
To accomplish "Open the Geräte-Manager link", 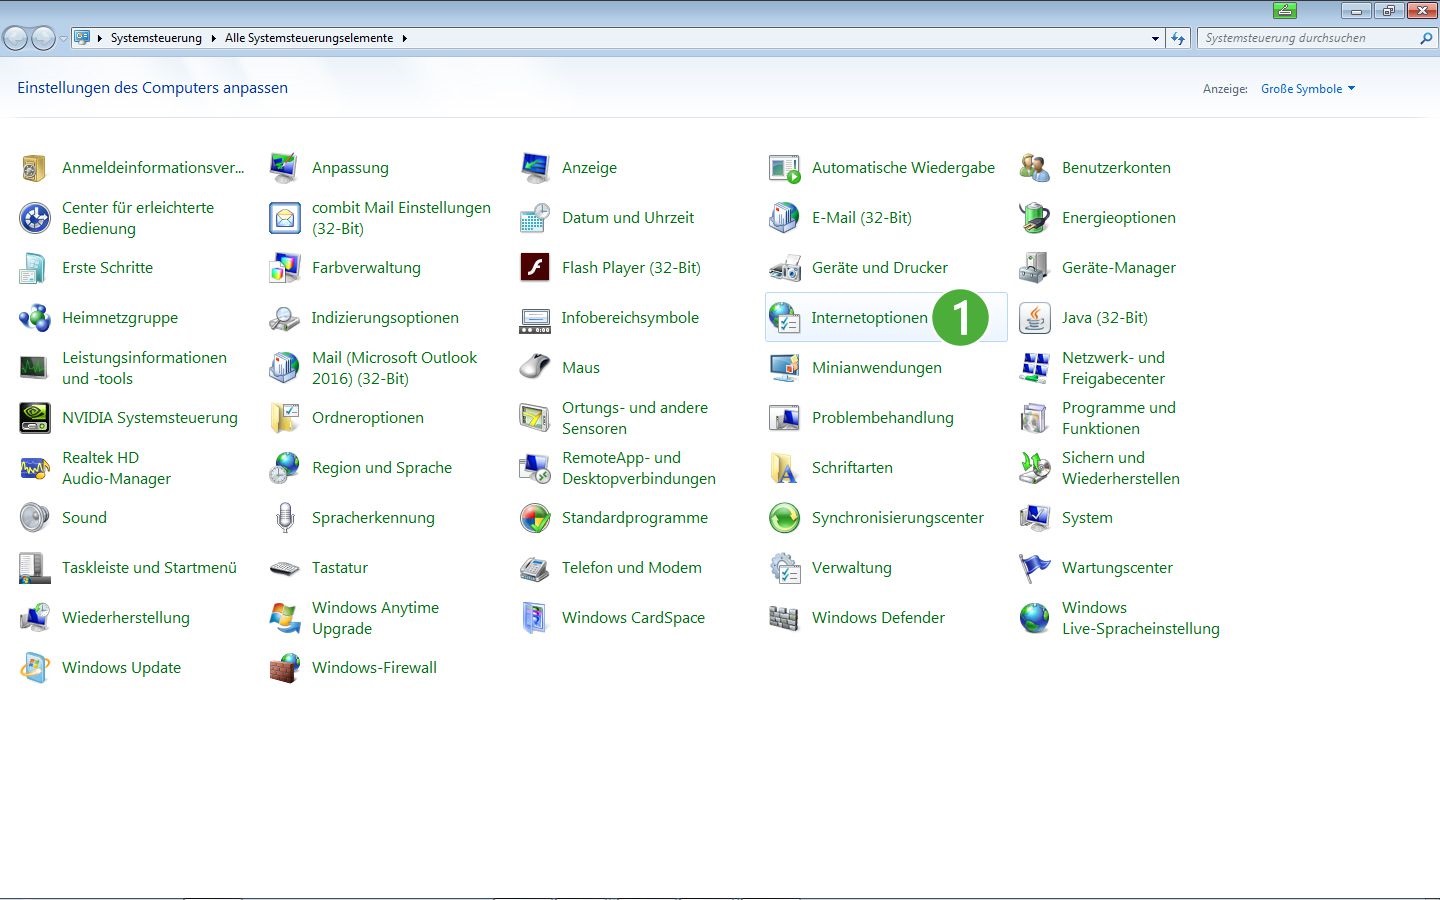I will pyautogui.click(x=1118, y=268).
